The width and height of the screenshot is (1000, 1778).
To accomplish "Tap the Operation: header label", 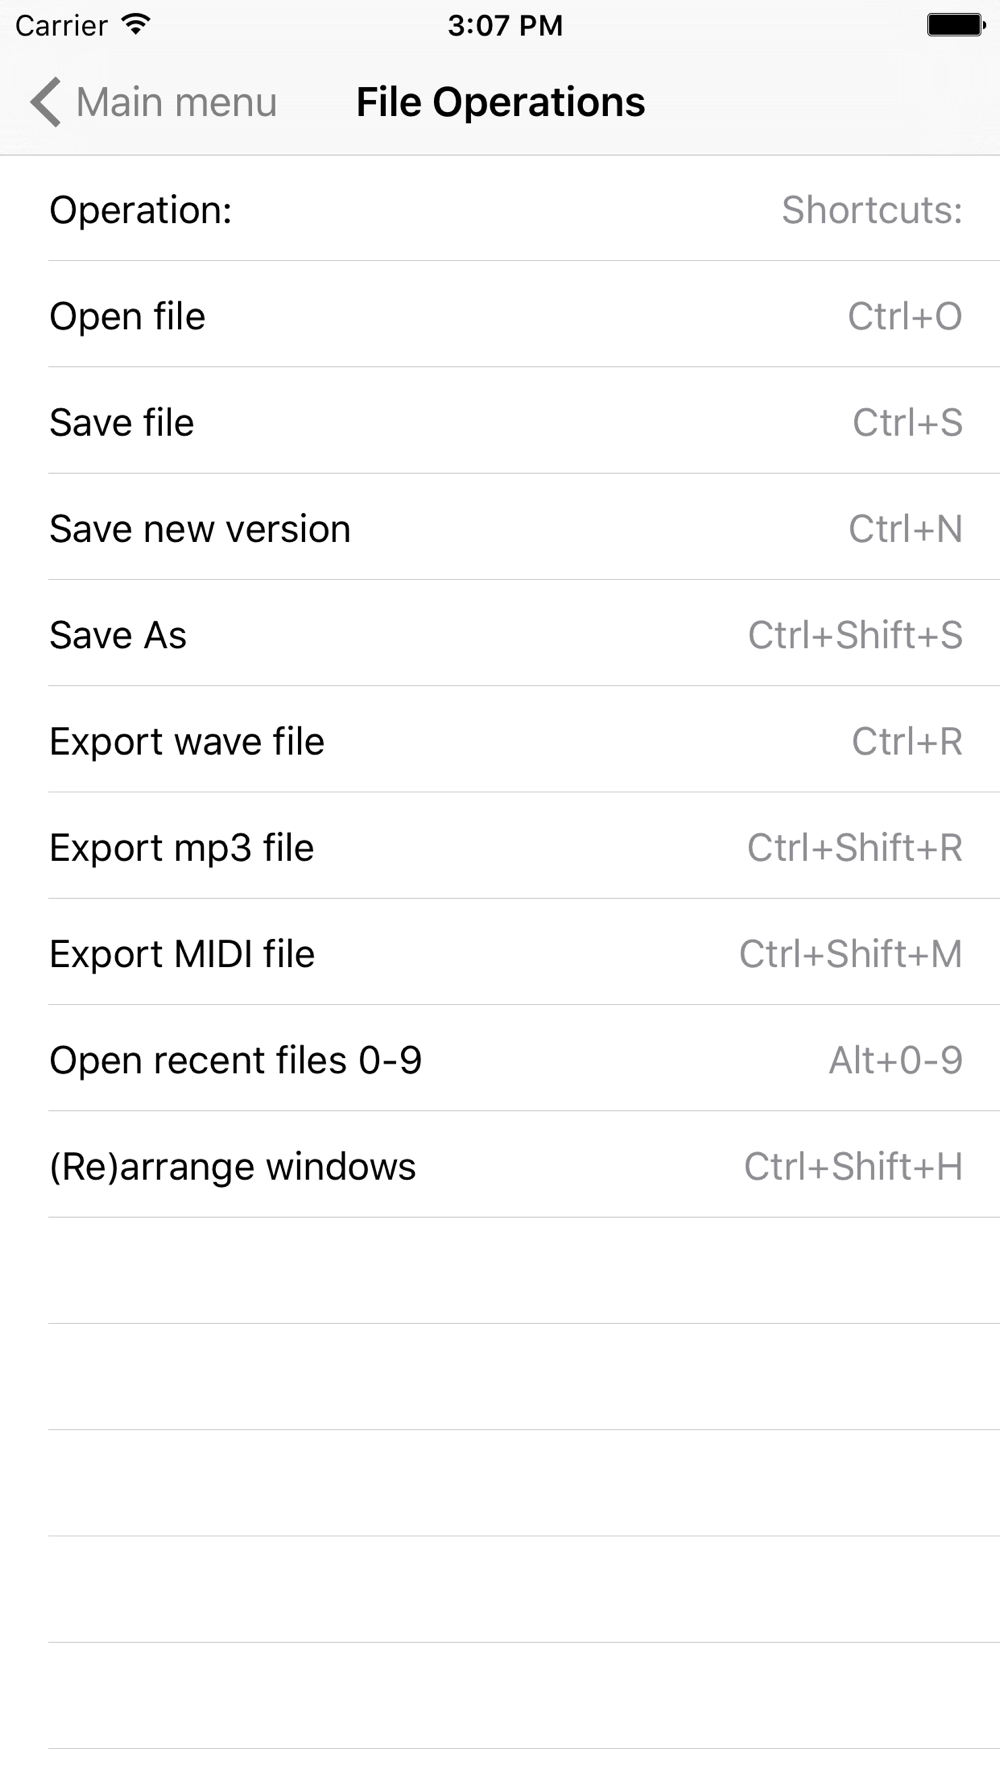I will click(141, 210).
